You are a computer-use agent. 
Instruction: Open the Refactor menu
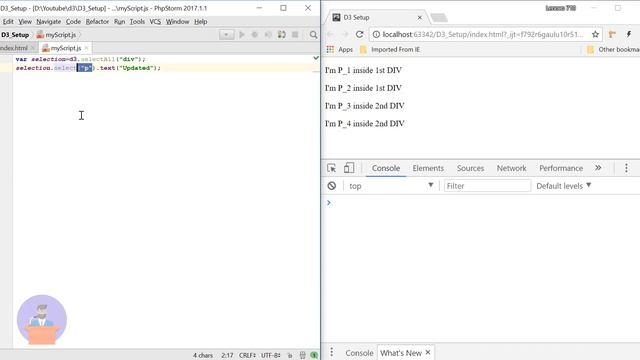pyautogui.click(x=97, y=22)
